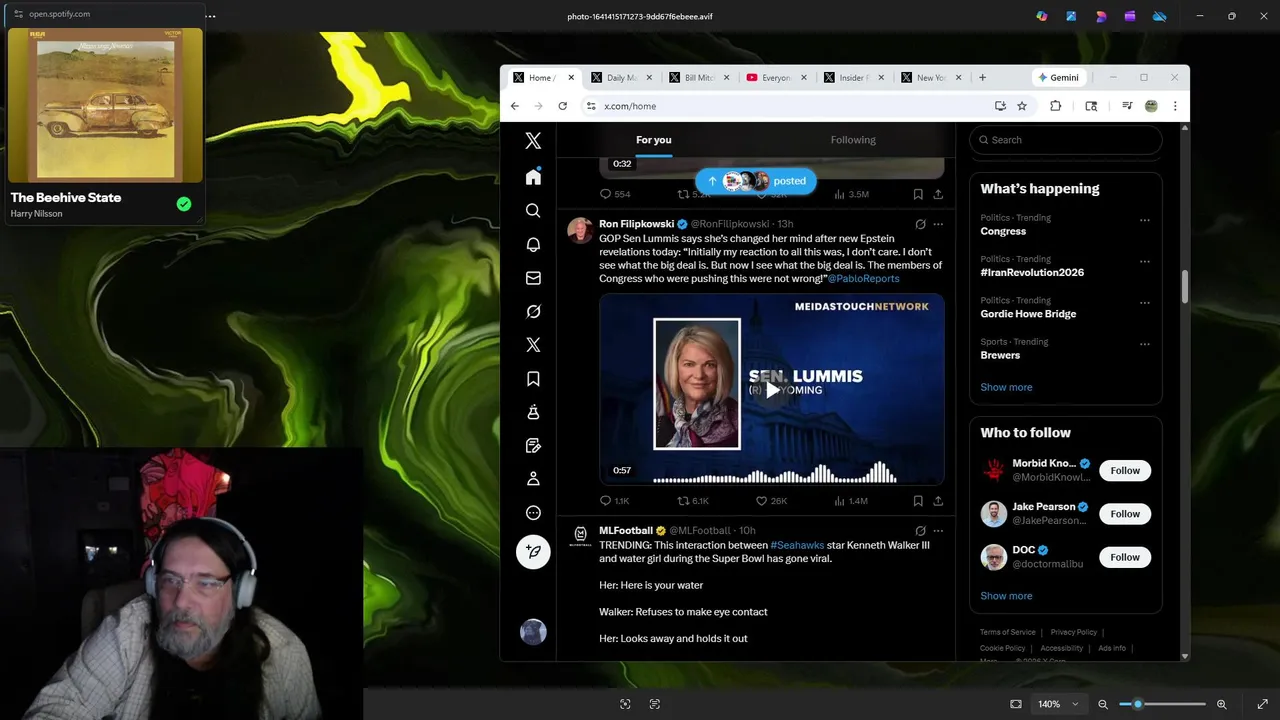Open options for Brewers trend
The width and height of the screenshot is (1280, 720).
1145,344
